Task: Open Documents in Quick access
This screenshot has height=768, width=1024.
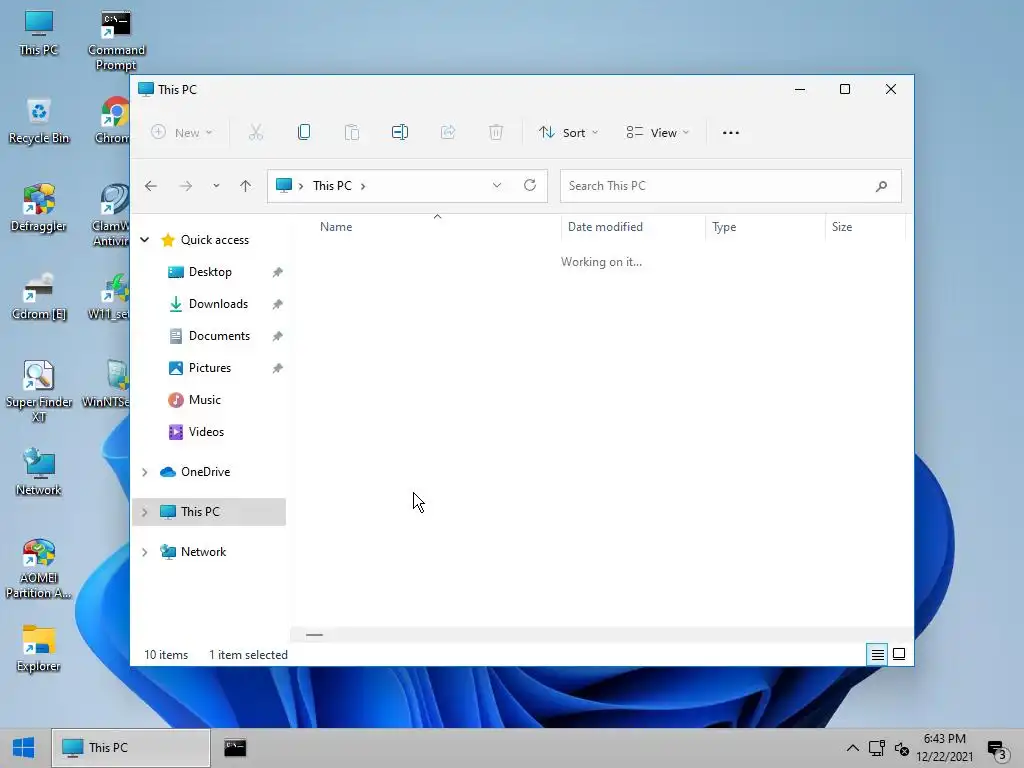Action: tap(219, 336)
